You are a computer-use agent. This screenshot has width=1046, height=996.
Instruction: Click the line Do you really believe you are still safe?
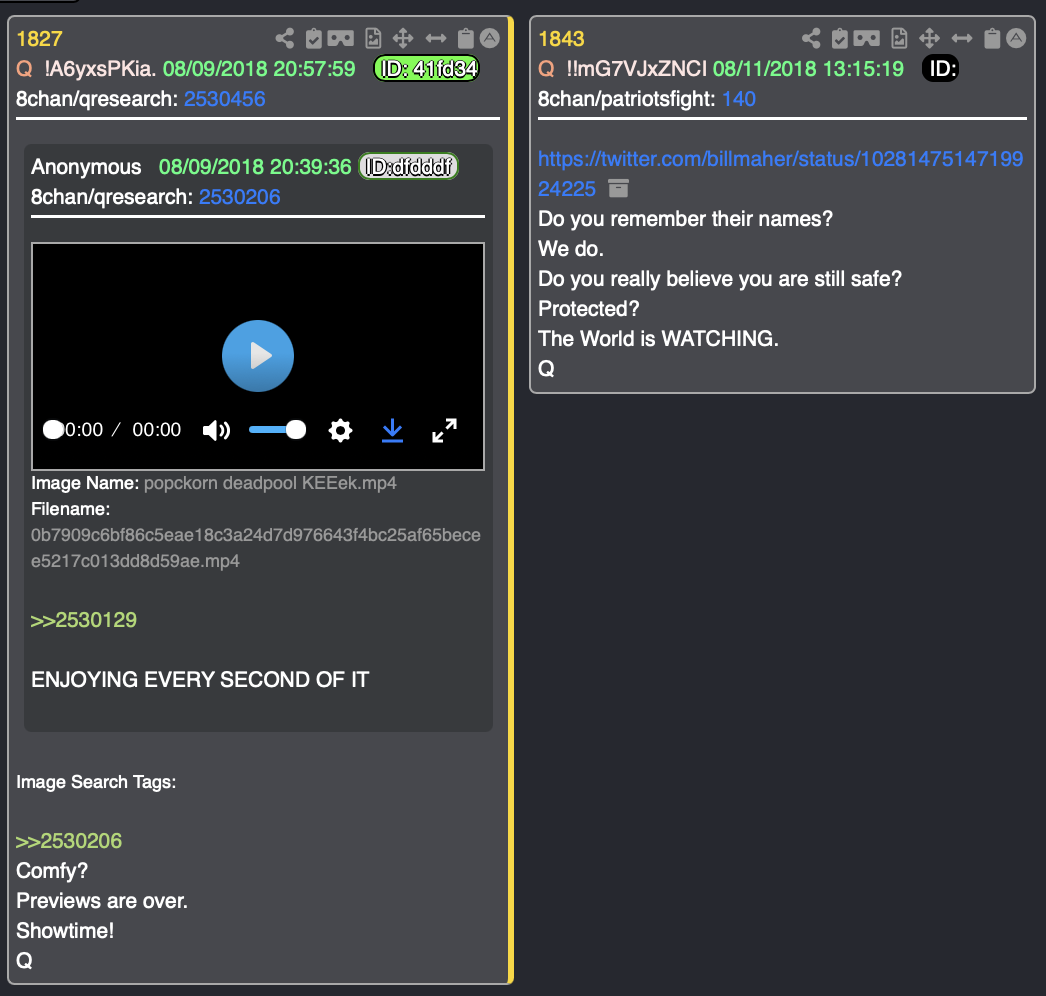(720, 279)
